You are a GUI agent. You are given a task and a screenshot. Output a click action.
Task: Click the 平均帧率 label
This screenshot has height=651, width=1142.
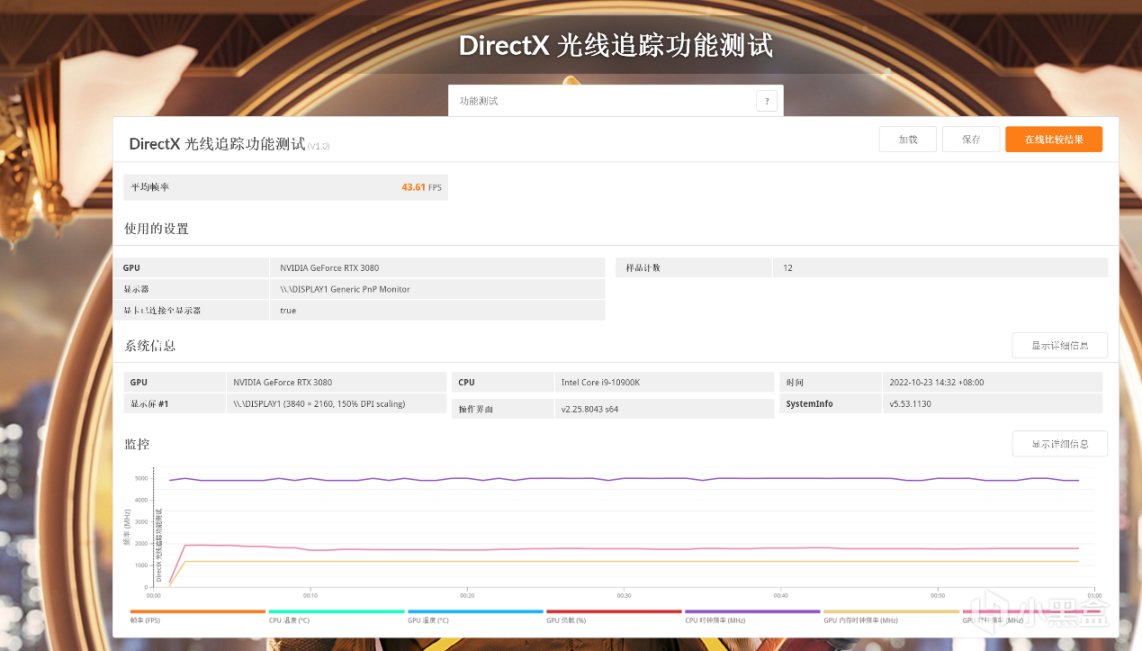point(150,187)
